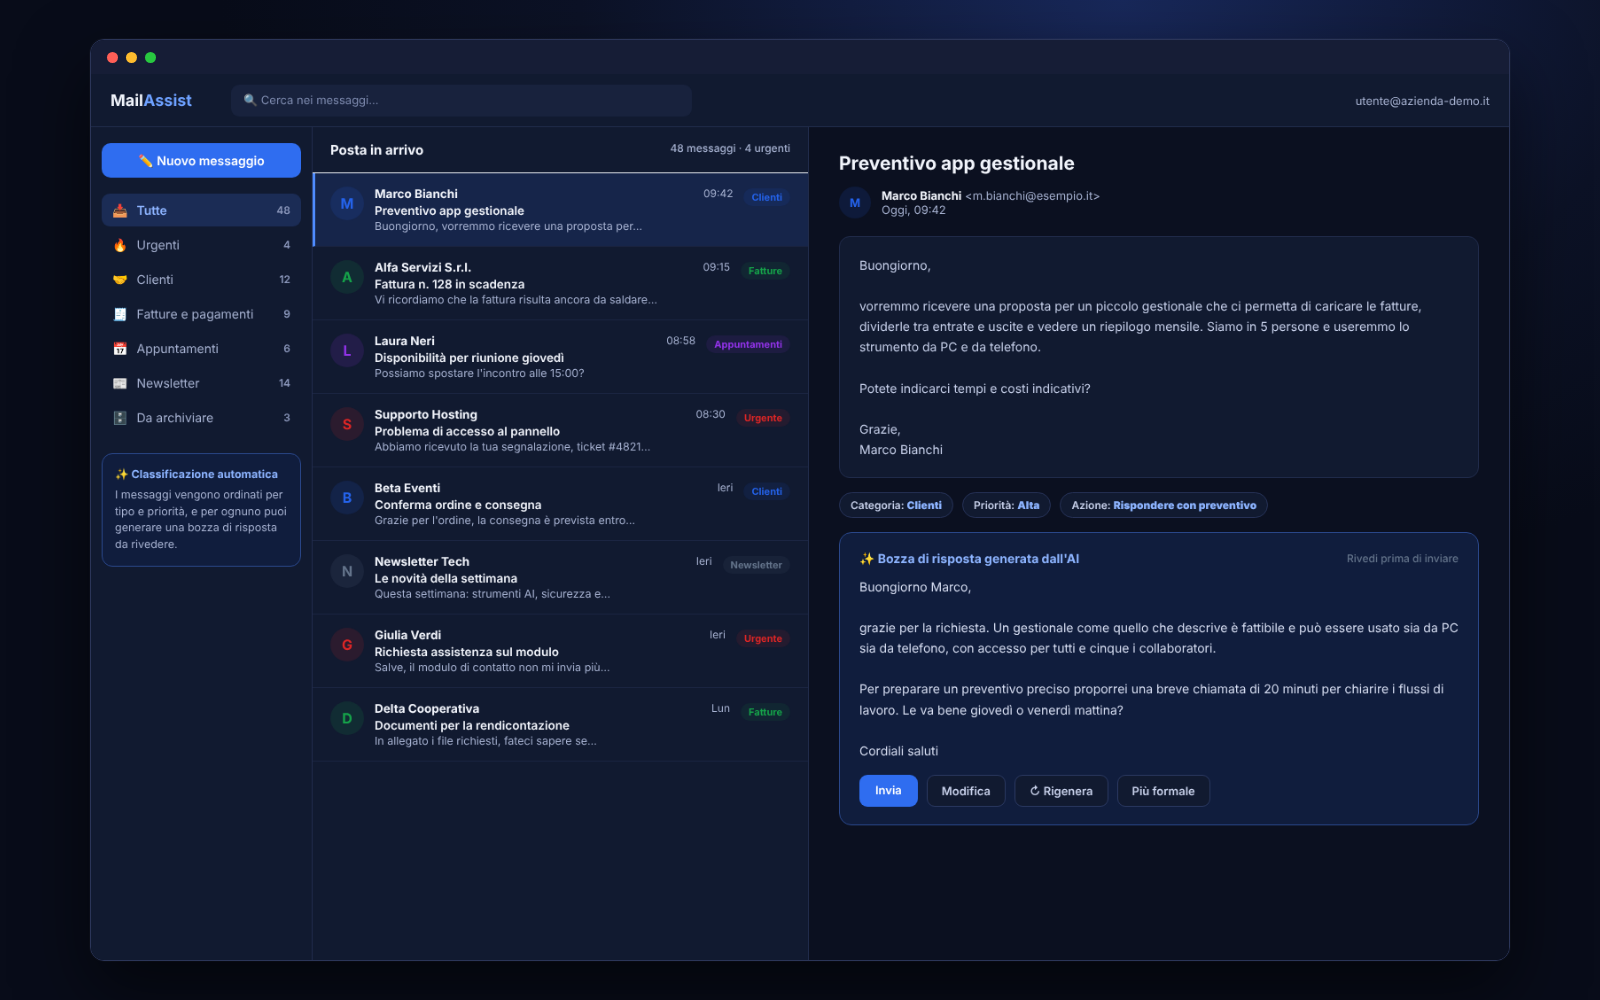Viewport: 1600px width, 1000px height.
Task: Click the Priorità: Alta chip
Action: [x=1006, y=505]
